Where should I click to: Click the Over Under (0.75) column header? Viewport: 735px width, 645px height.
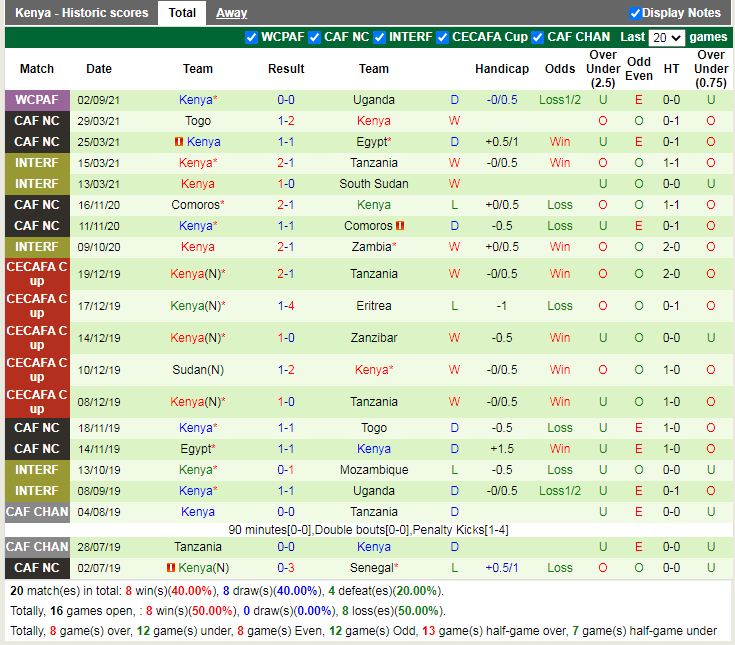click(x=711, y=69)
